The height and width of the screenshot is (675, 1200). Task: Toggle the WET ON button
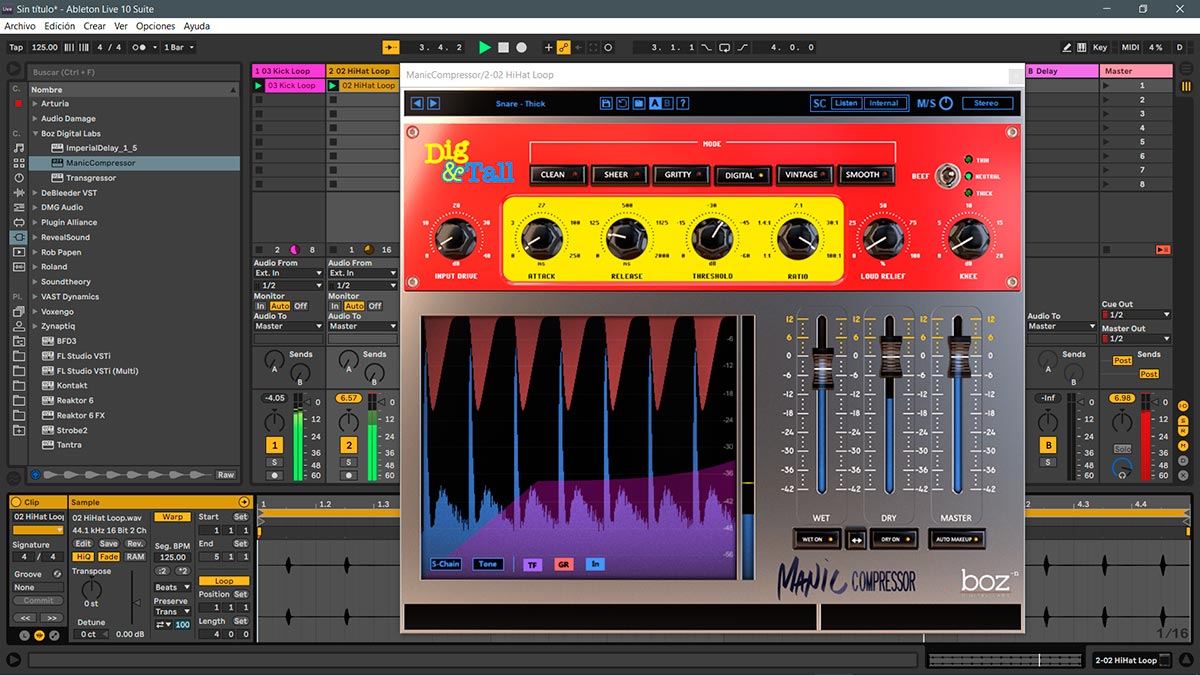817,539
